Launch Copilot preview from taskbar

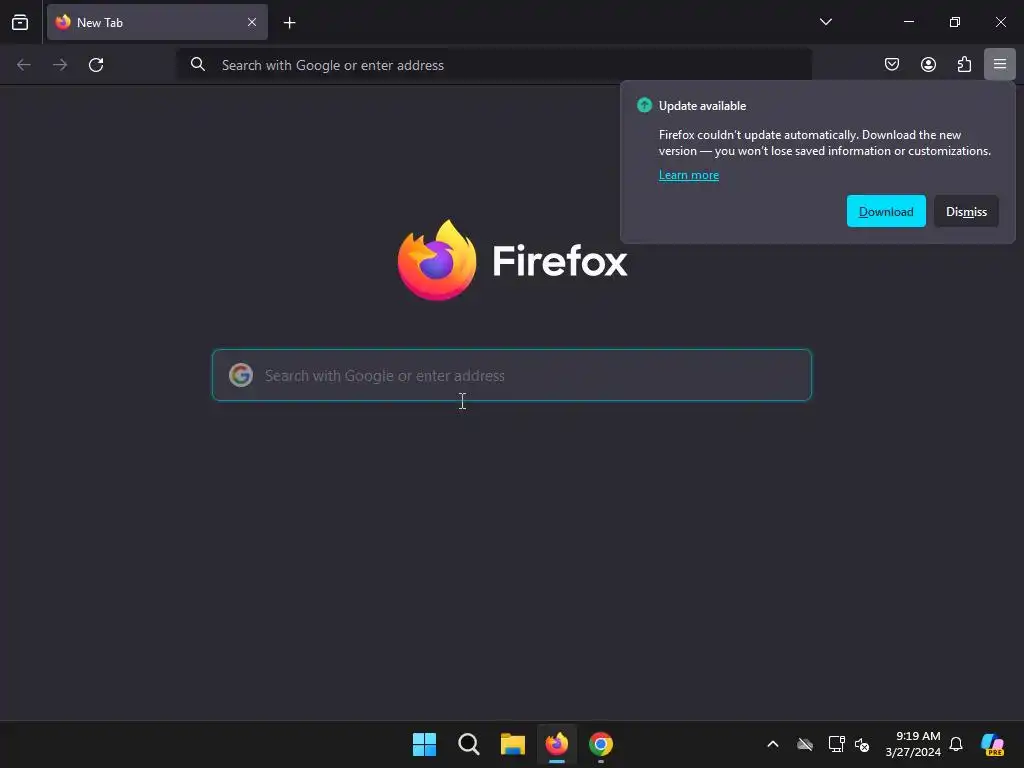point(992,744)
